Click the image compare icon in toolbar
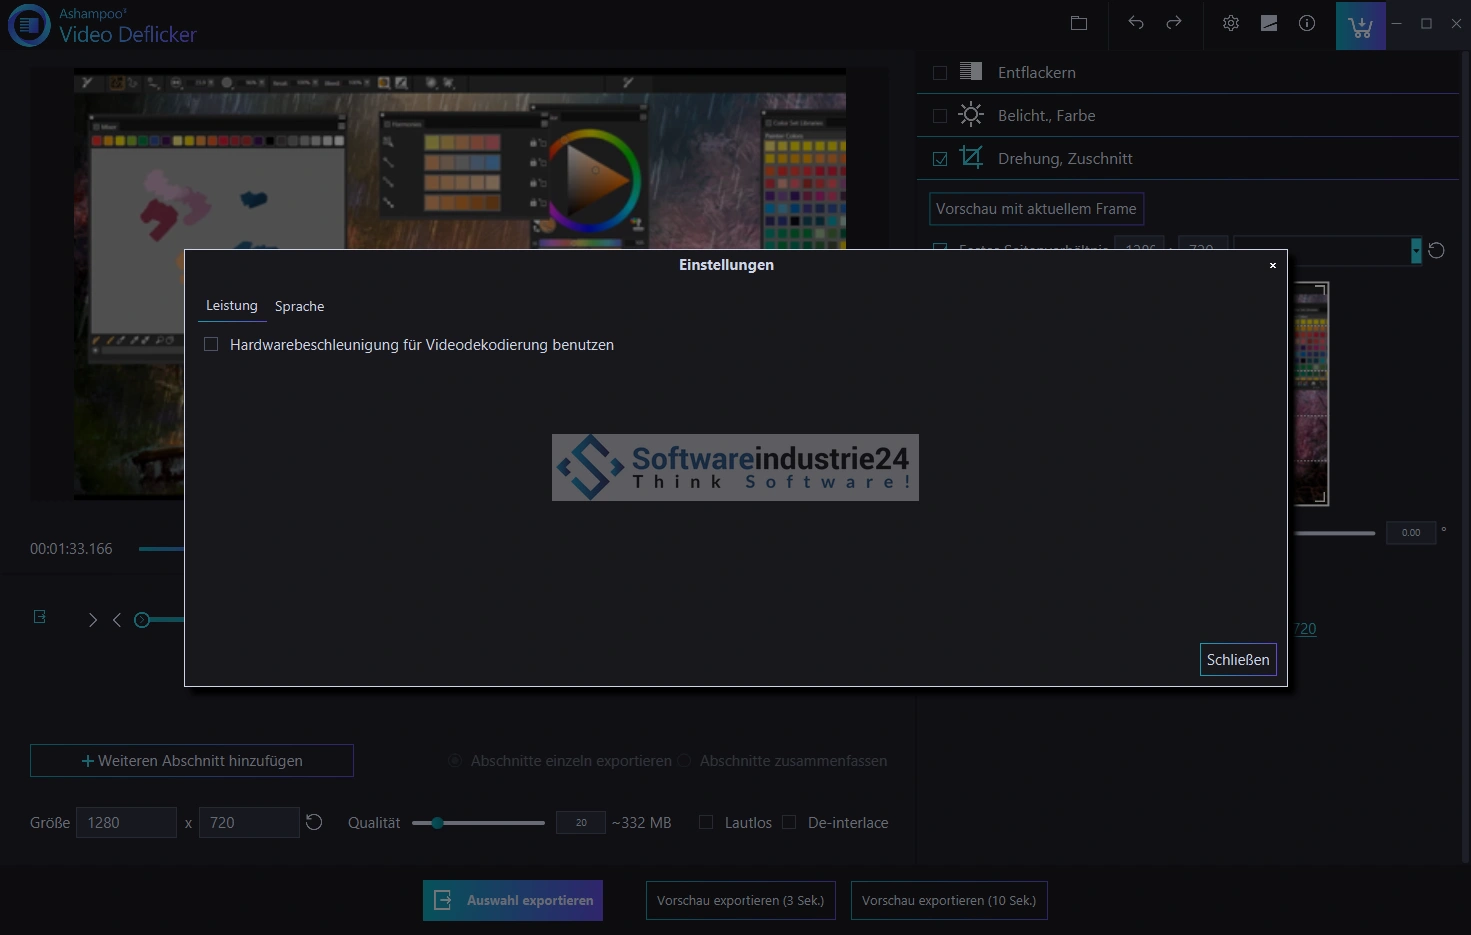This screenshot has width=1471, height=935. point(1269,23)
